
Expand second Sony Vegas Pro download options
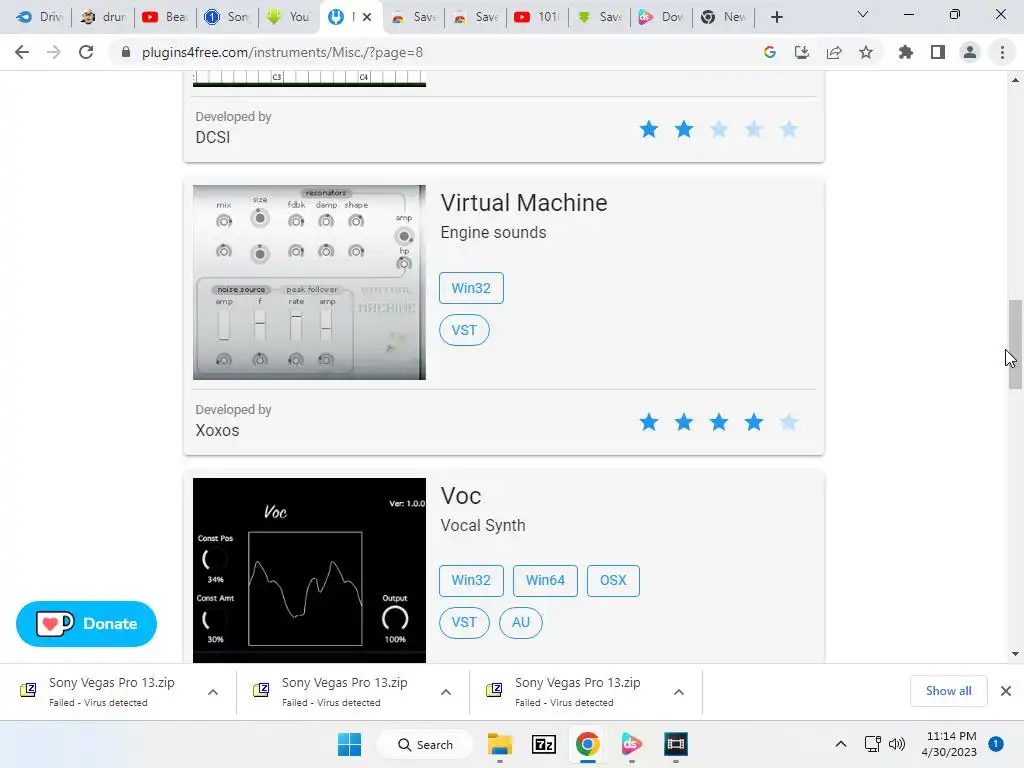[446, 692]
